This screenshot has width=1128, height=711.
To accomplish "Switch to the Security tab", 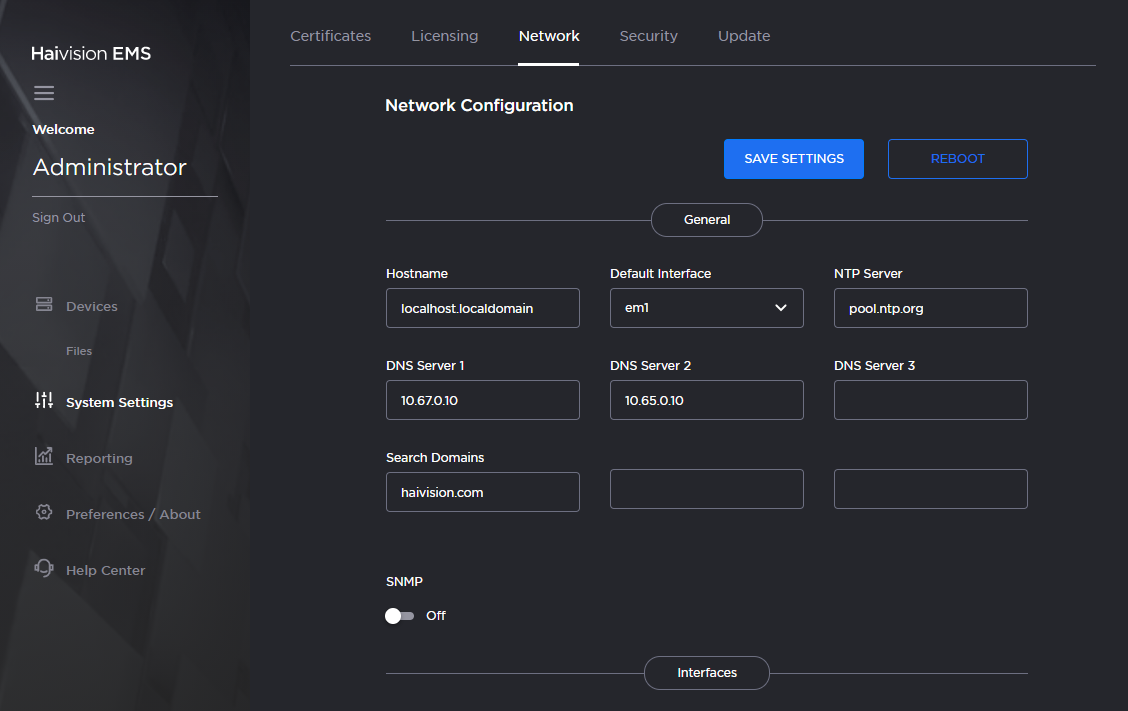I will click(648, 35).
